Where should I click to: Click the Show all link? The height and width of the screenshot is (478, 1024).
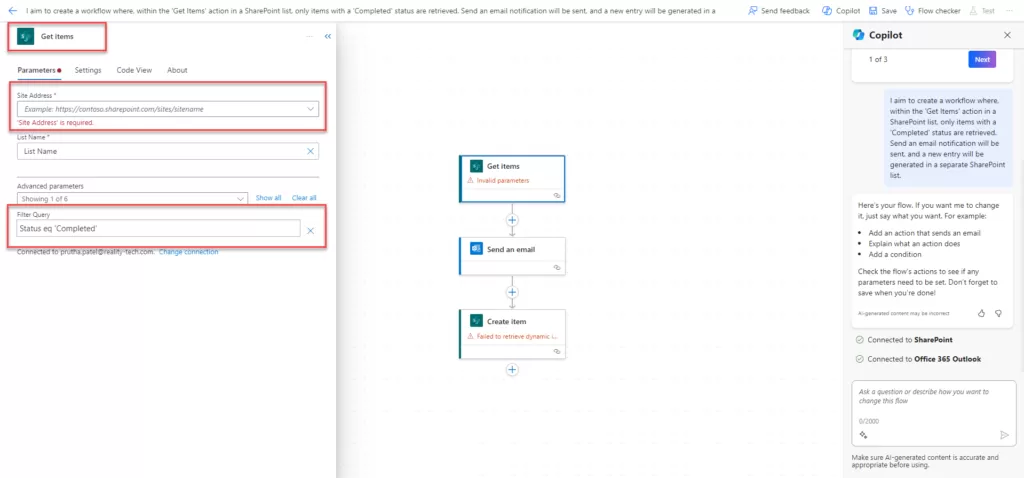[x=268, y=198]
